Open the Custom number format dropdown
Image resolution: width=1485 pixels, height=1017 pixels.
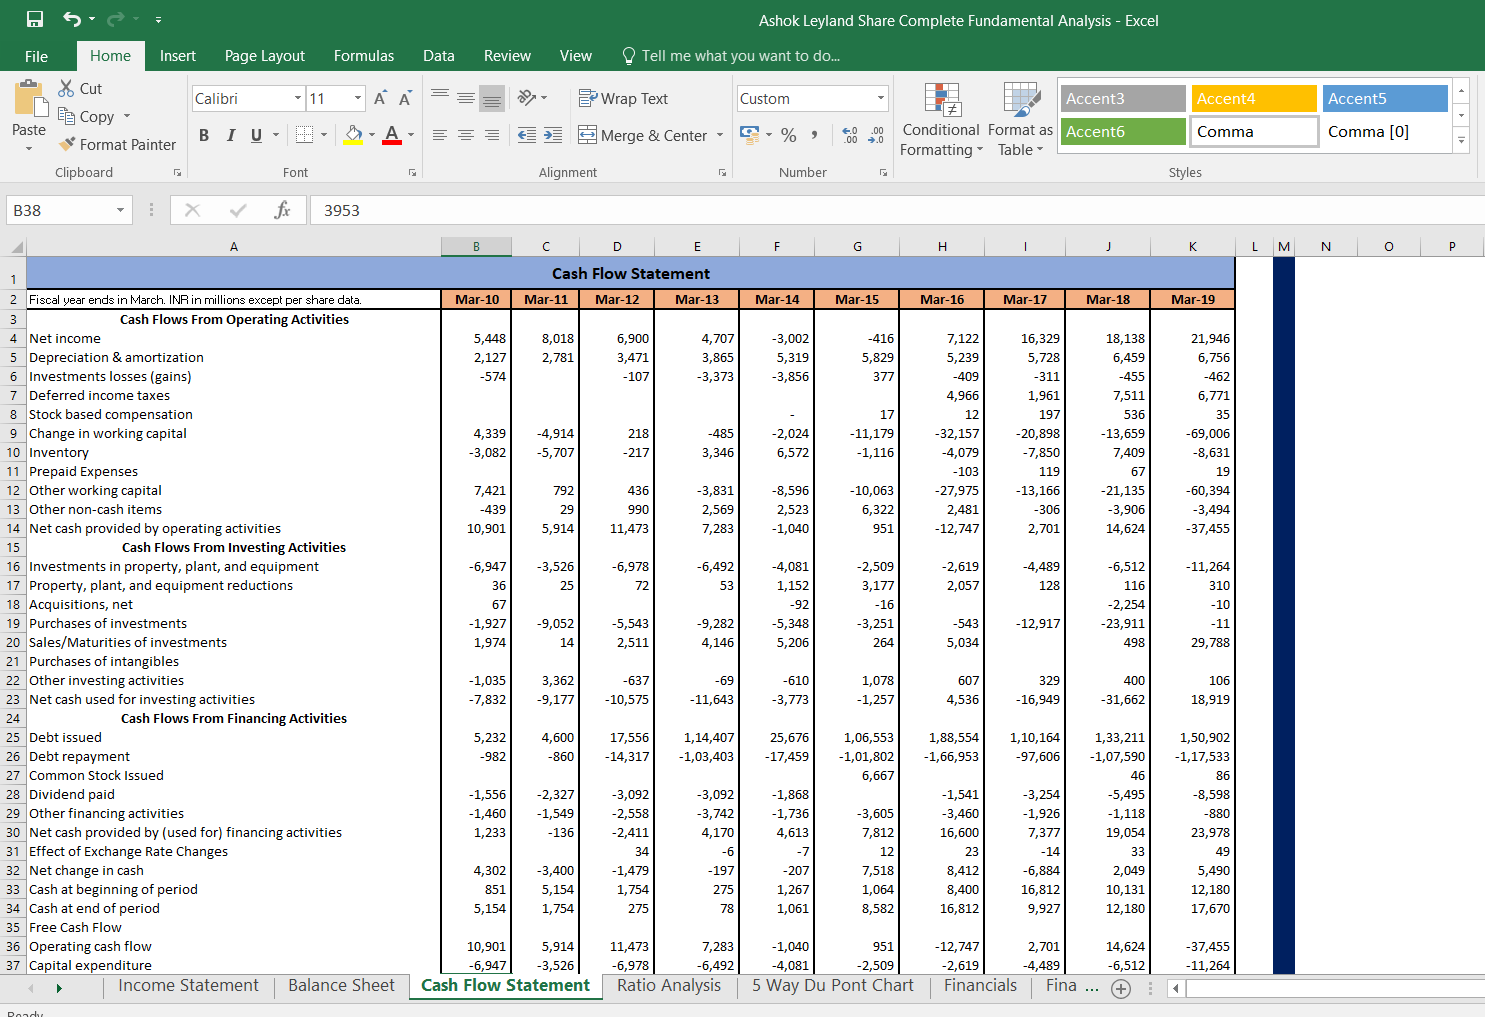tap(881, 98)
